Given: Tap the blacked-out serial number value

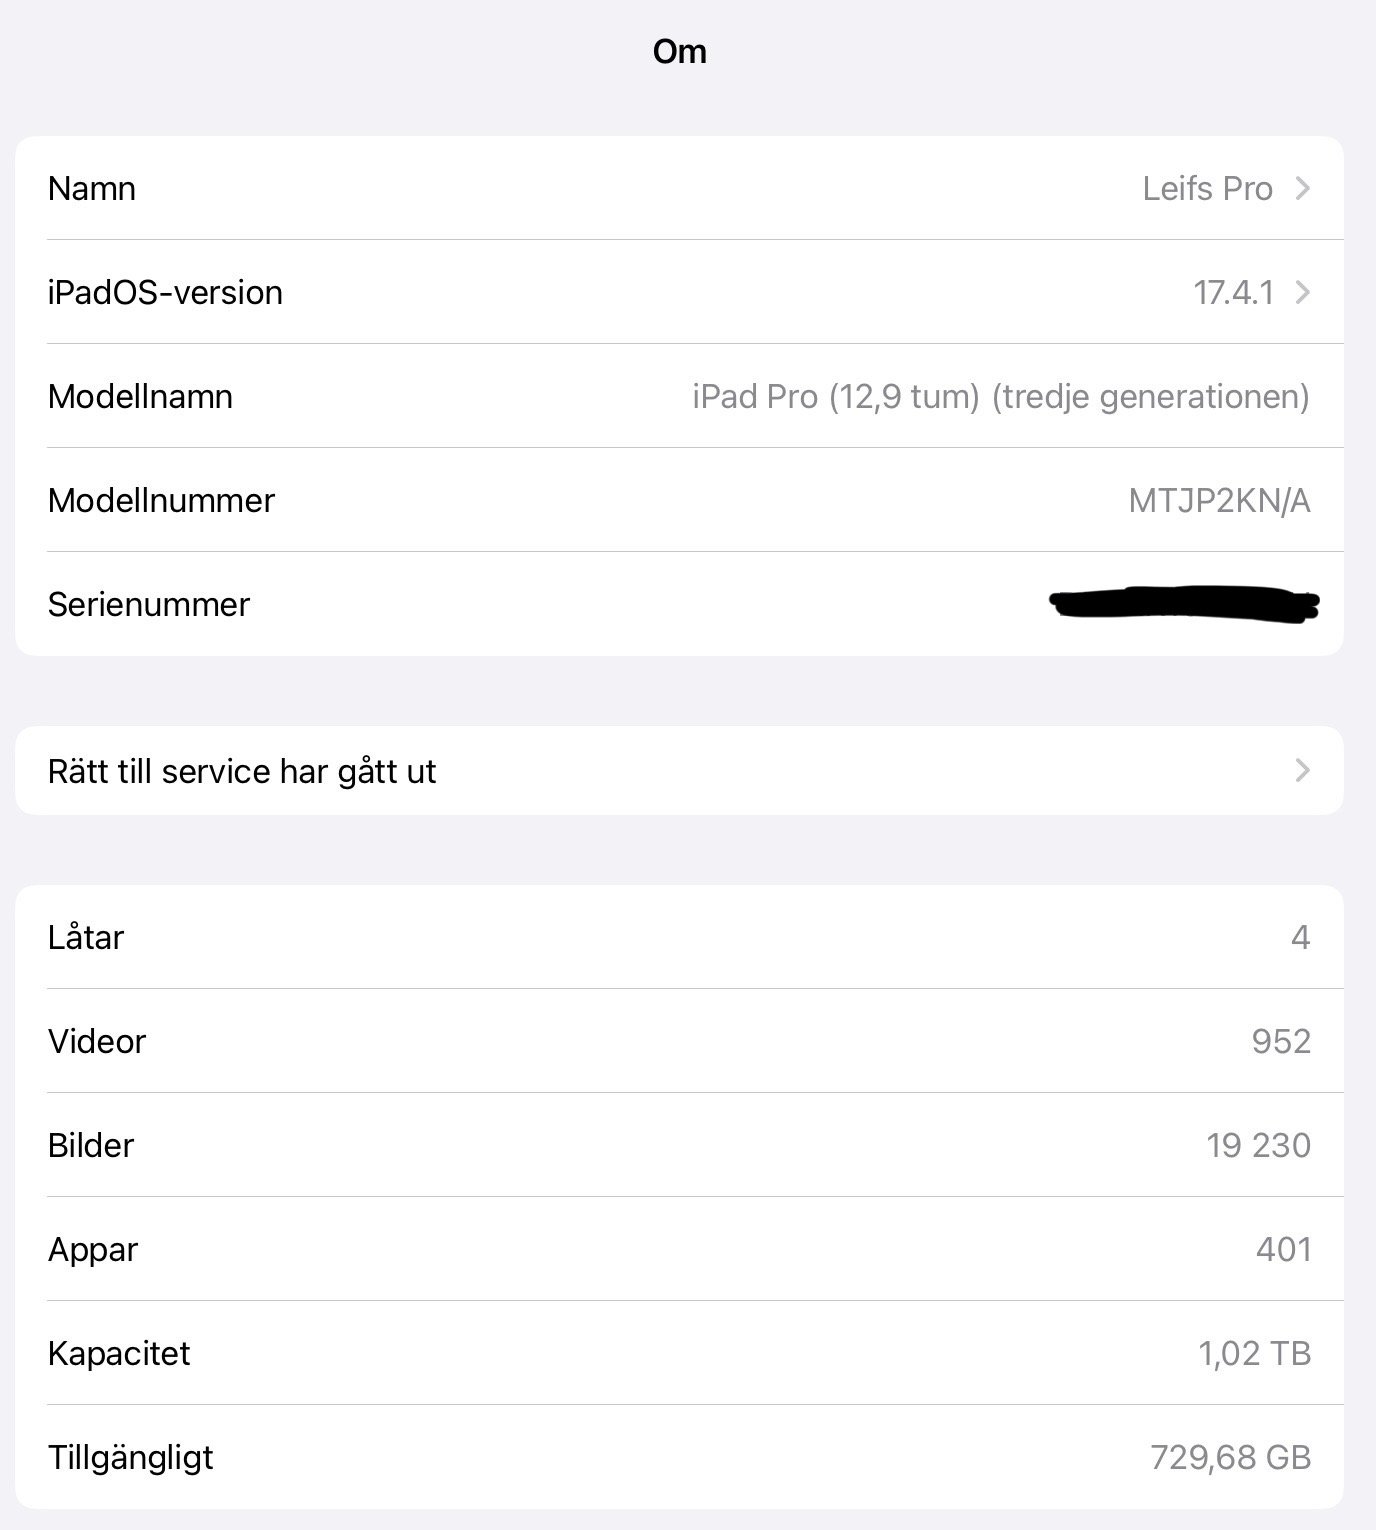Looking at the screenshot, I should [1185, 604].
